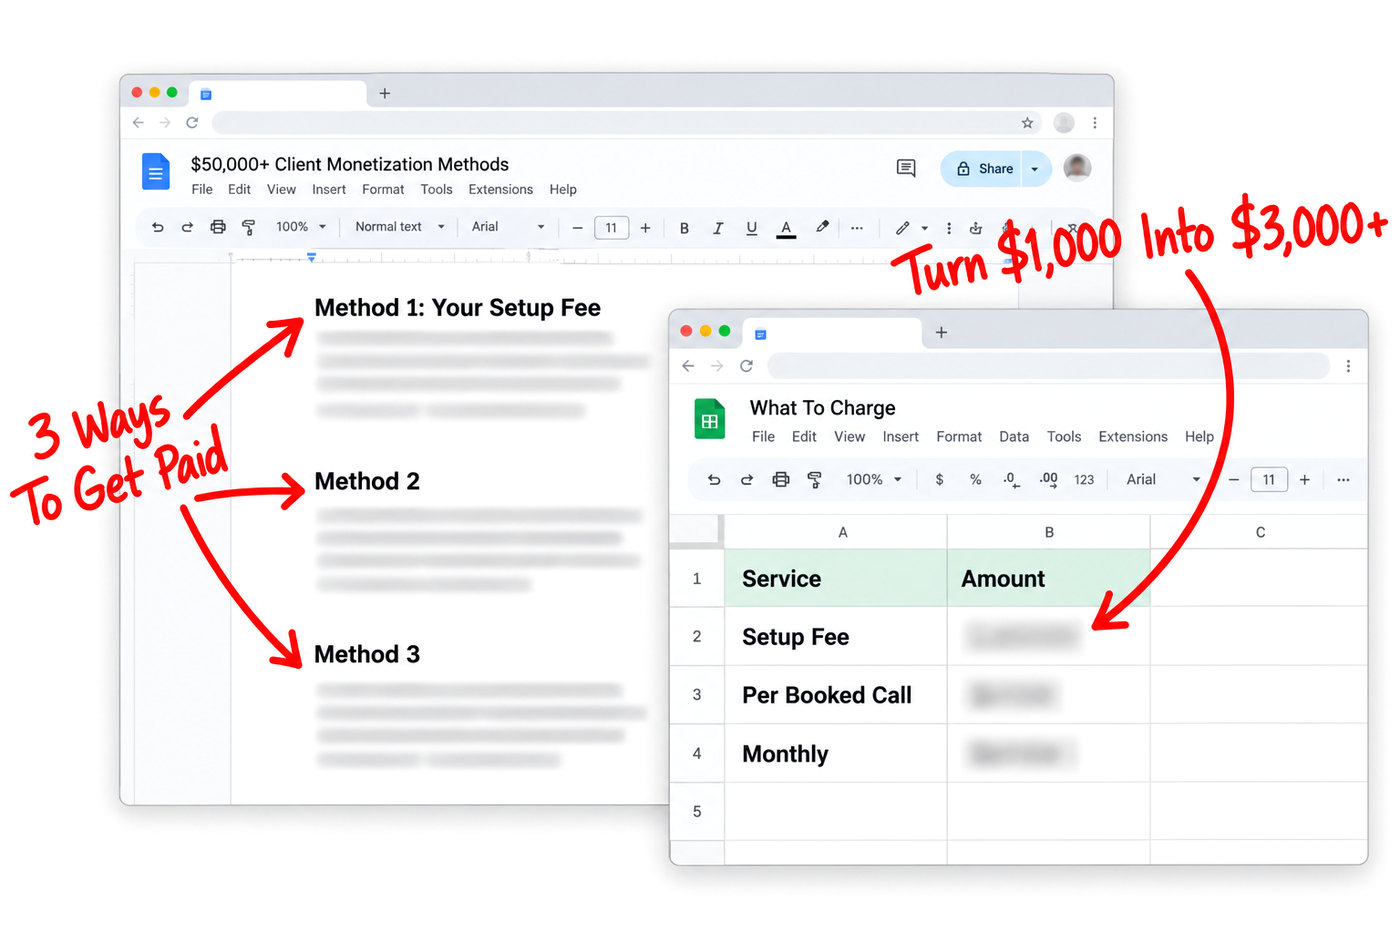This screenshot has height=933, width=1400.
Task: Select the Setup Fee cell in Sheets
Action: [x=835, y=637]
